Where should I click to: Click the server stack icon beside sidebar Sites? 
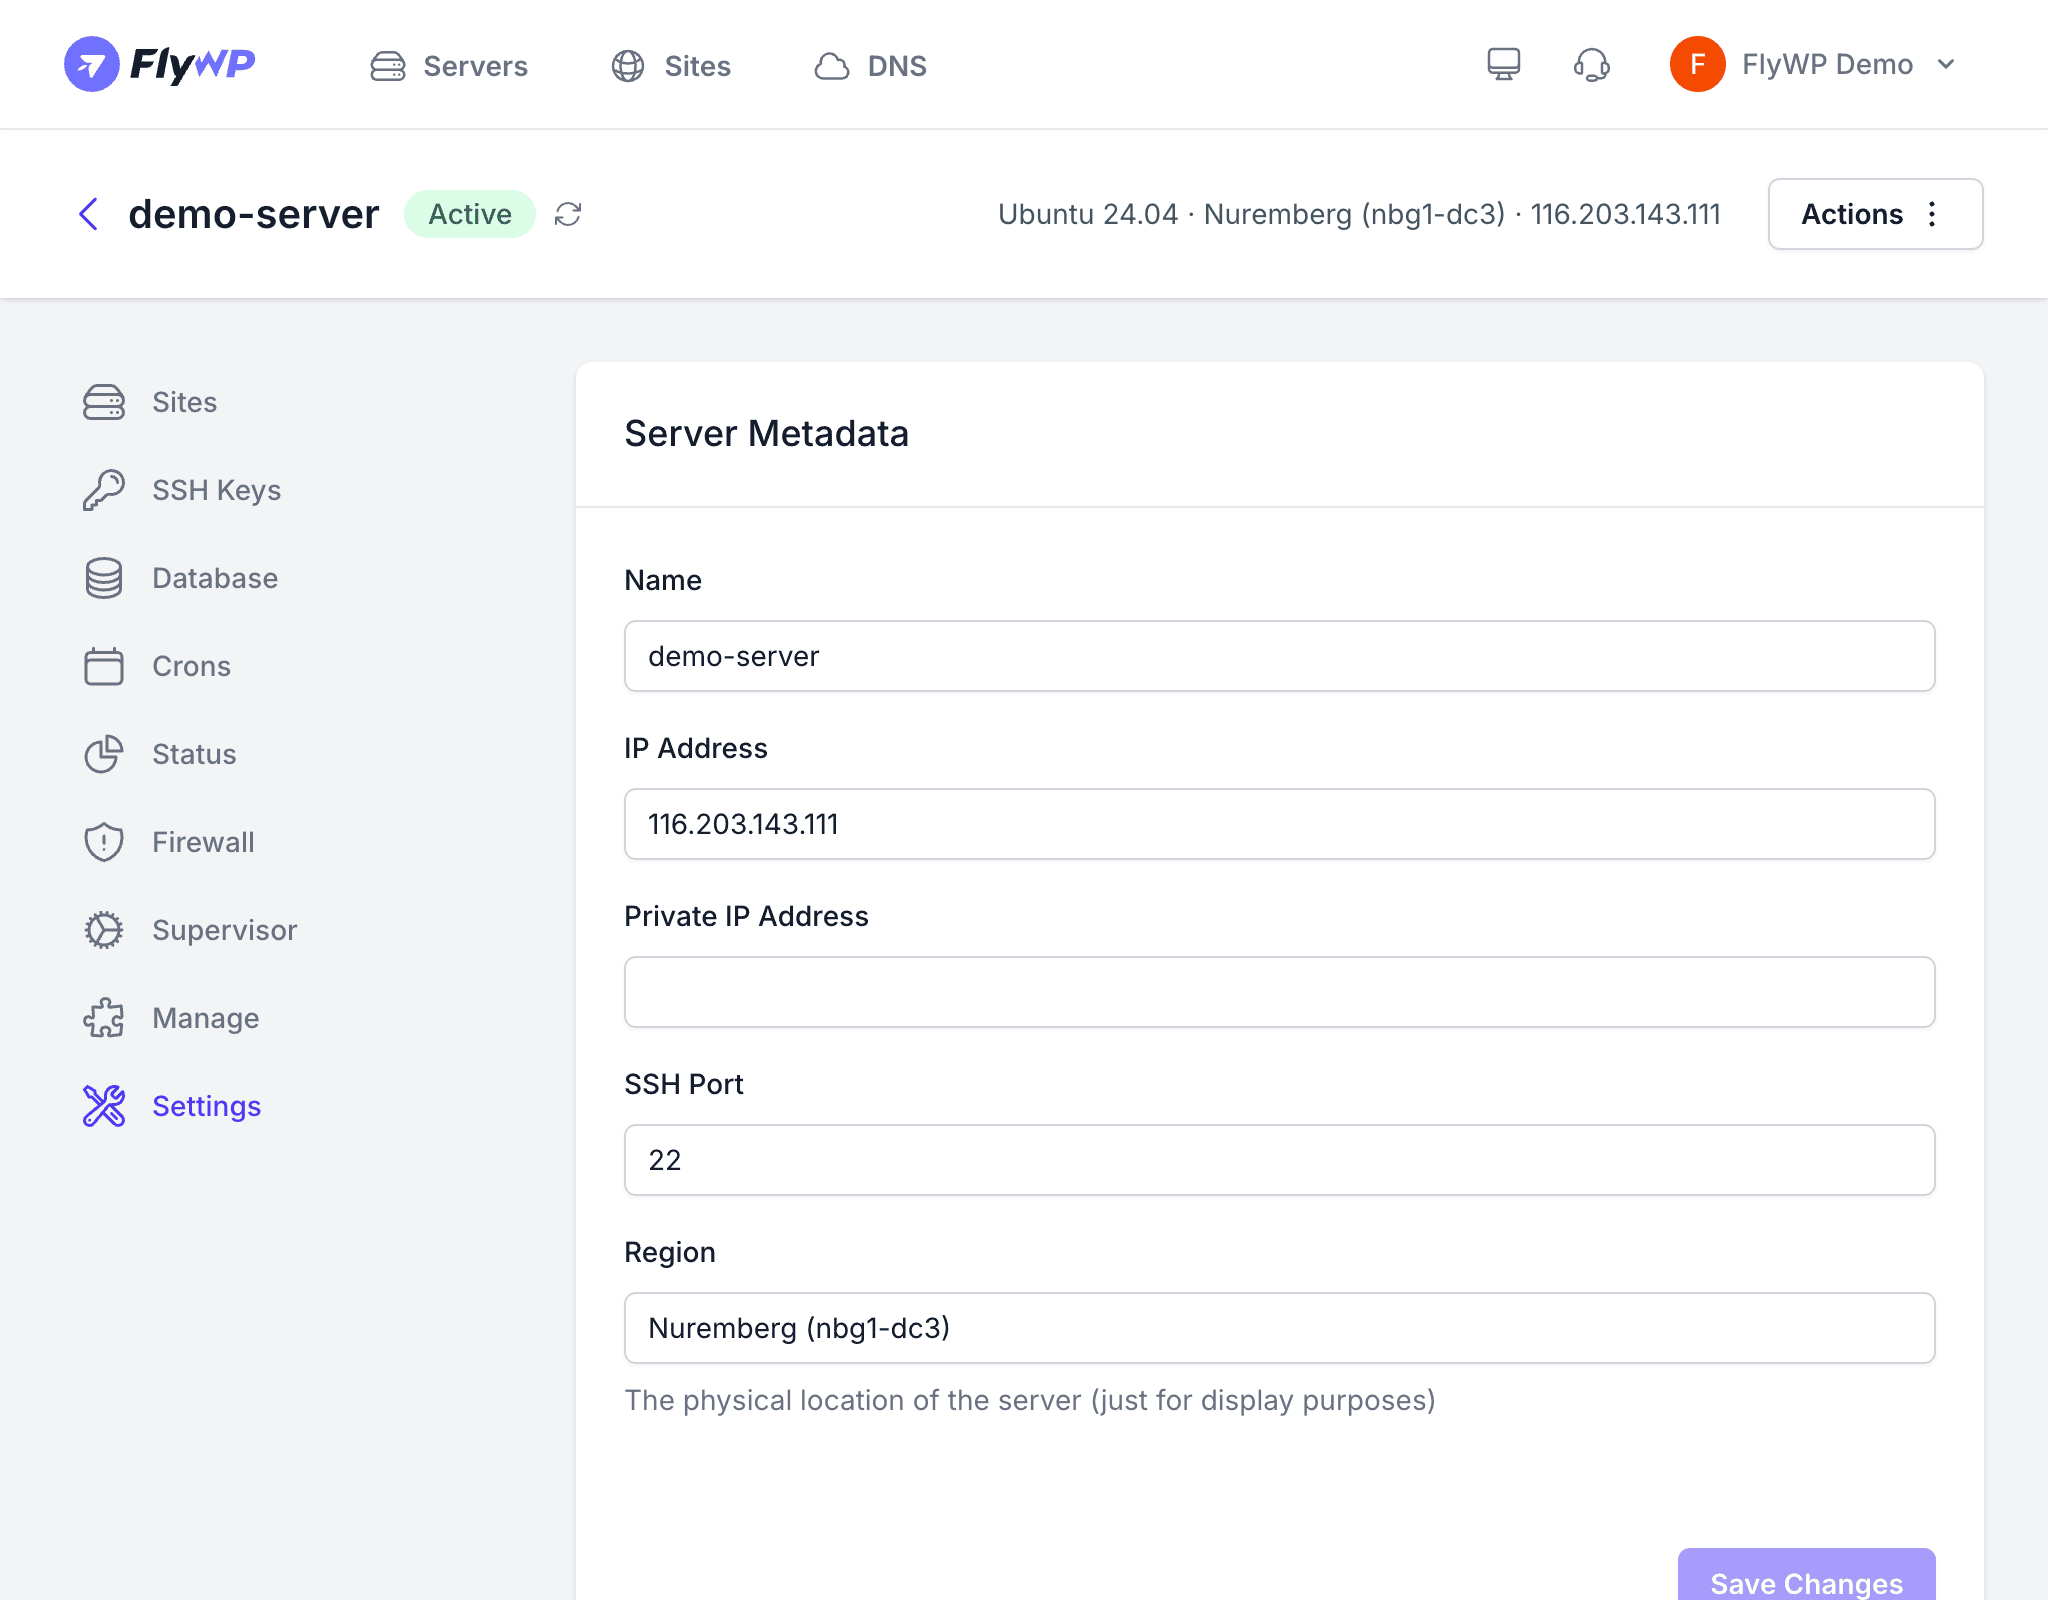[x=104, y=402]
